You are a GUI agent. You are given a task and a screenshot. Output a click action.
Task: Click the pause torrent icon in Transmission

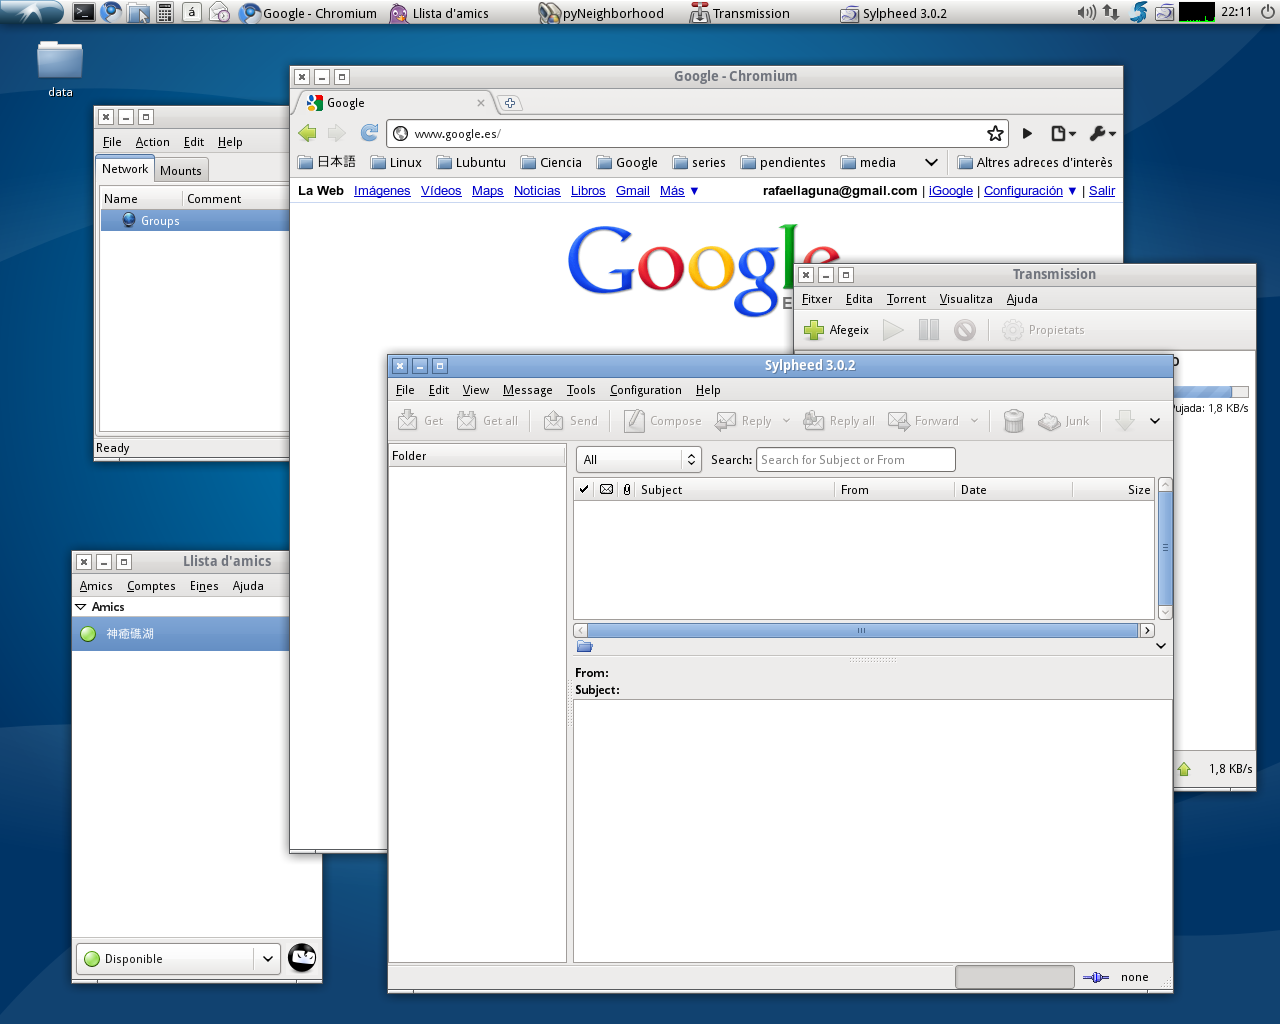tap(929, 330)
